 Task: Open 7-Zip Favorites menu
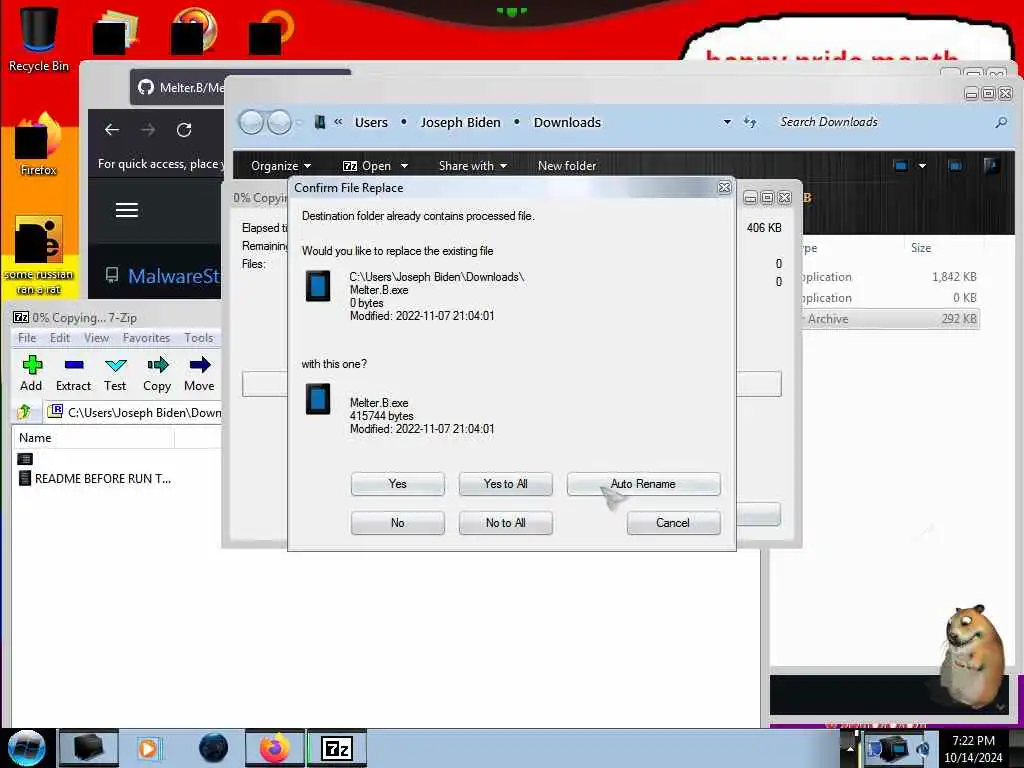click(x=146, y=338)
